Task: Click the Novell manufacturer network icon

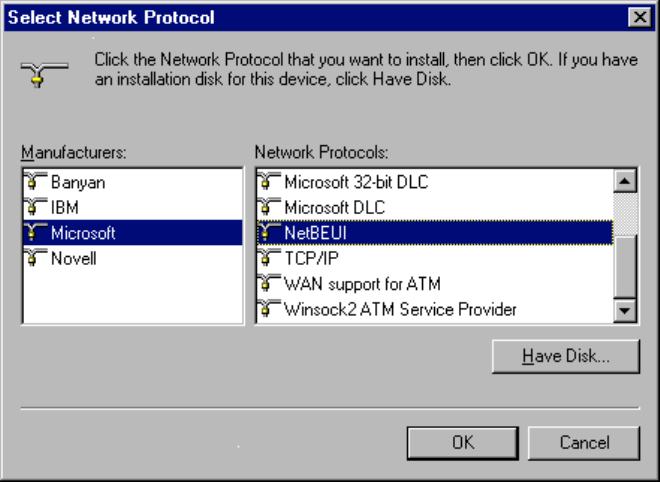Action: pyautogui.click(x=36, y=258)
